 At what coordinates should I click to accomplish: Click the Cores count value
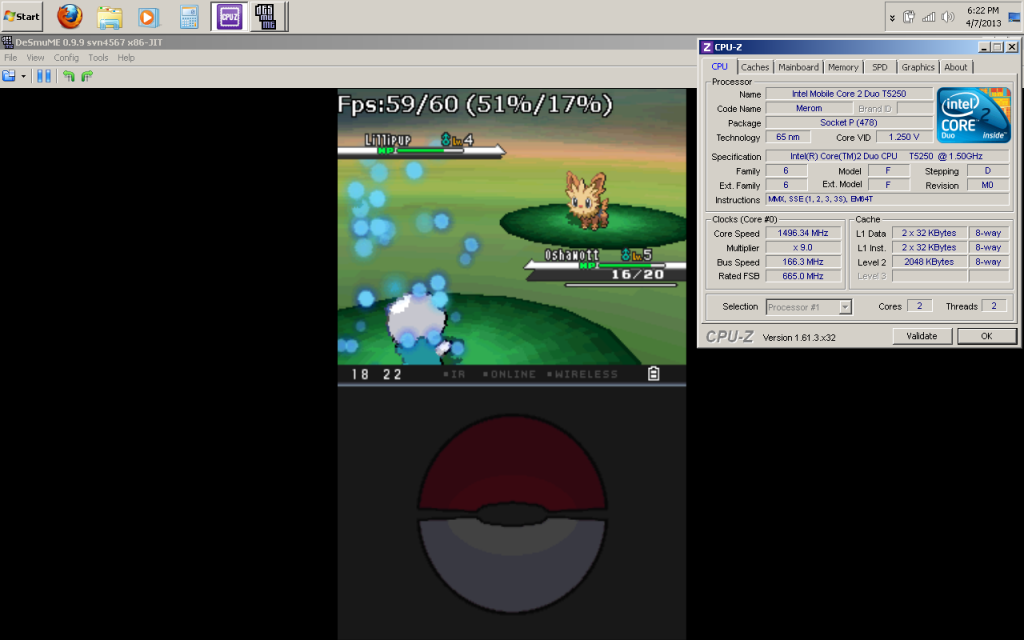tap(920, 306)
